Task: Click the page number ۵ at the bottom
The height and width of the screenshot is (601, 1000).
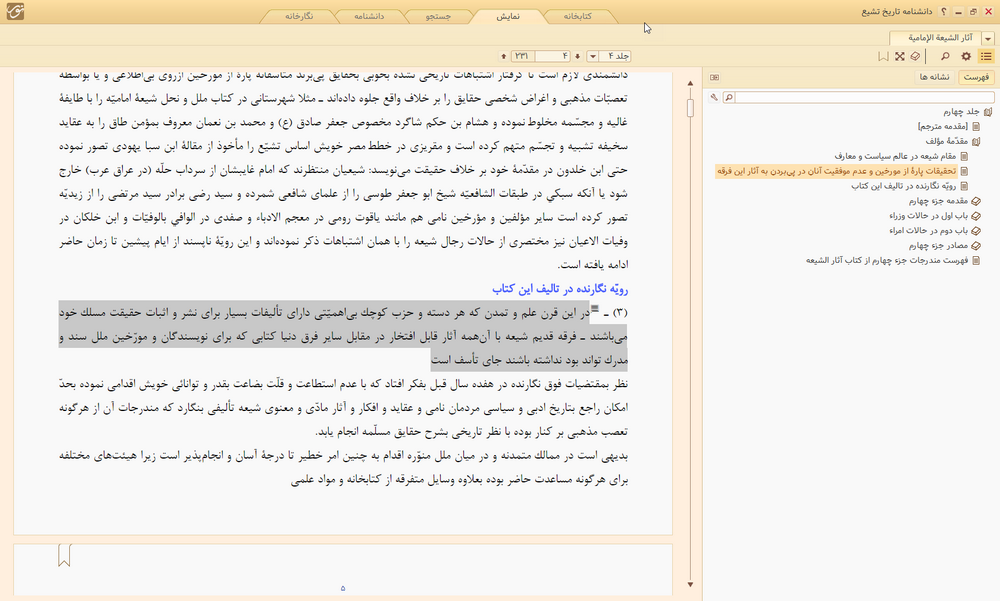Action: (343, 588)
